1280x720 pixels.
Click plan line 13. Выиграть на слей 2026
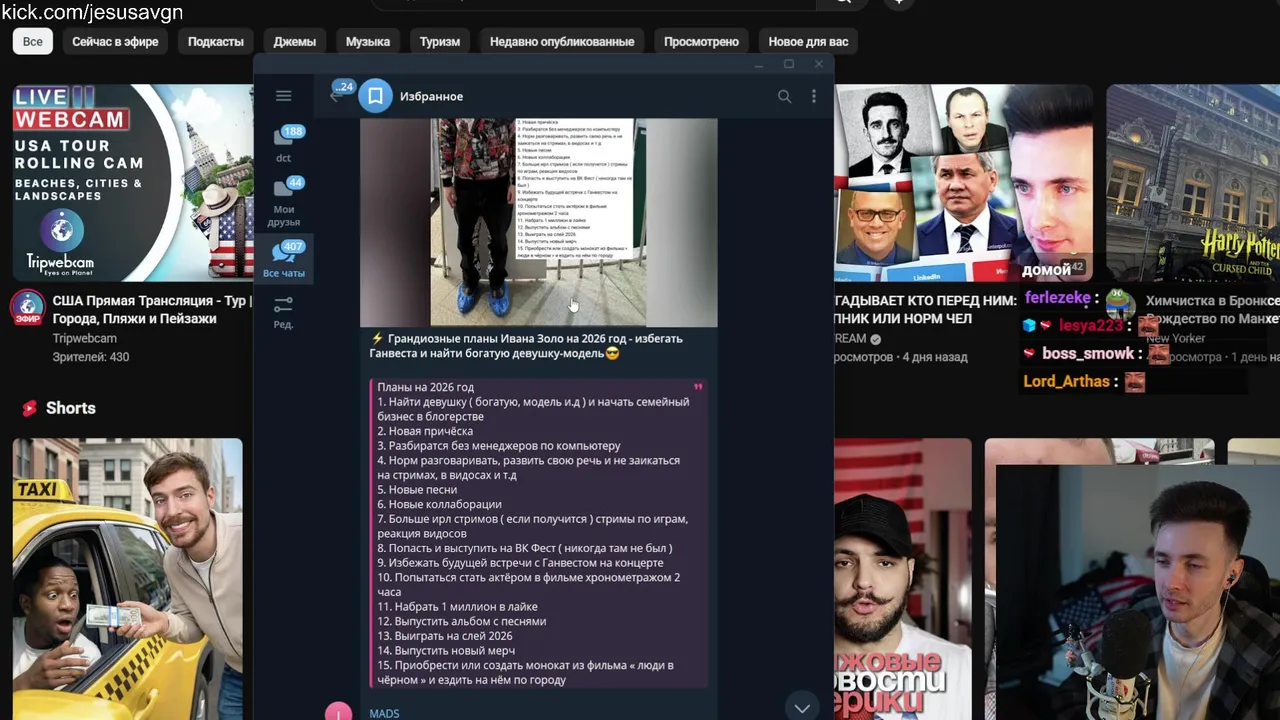(445, 636)
